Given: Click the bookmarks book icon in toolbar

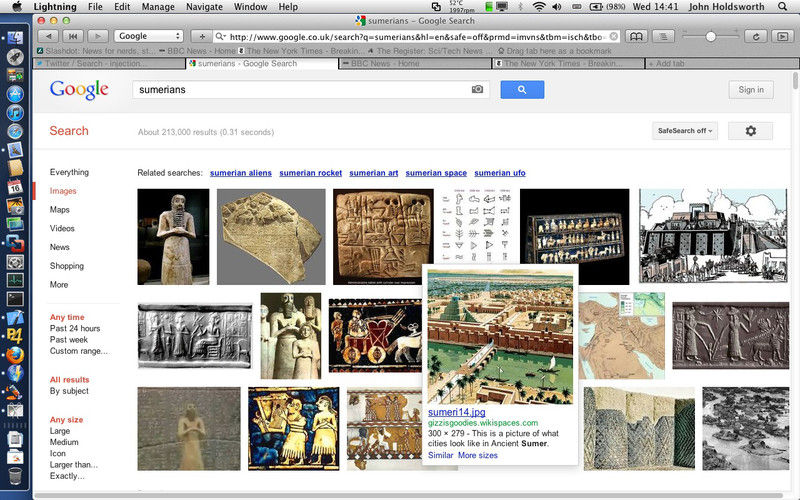Looking at the screenshot, I should (635, 36).
